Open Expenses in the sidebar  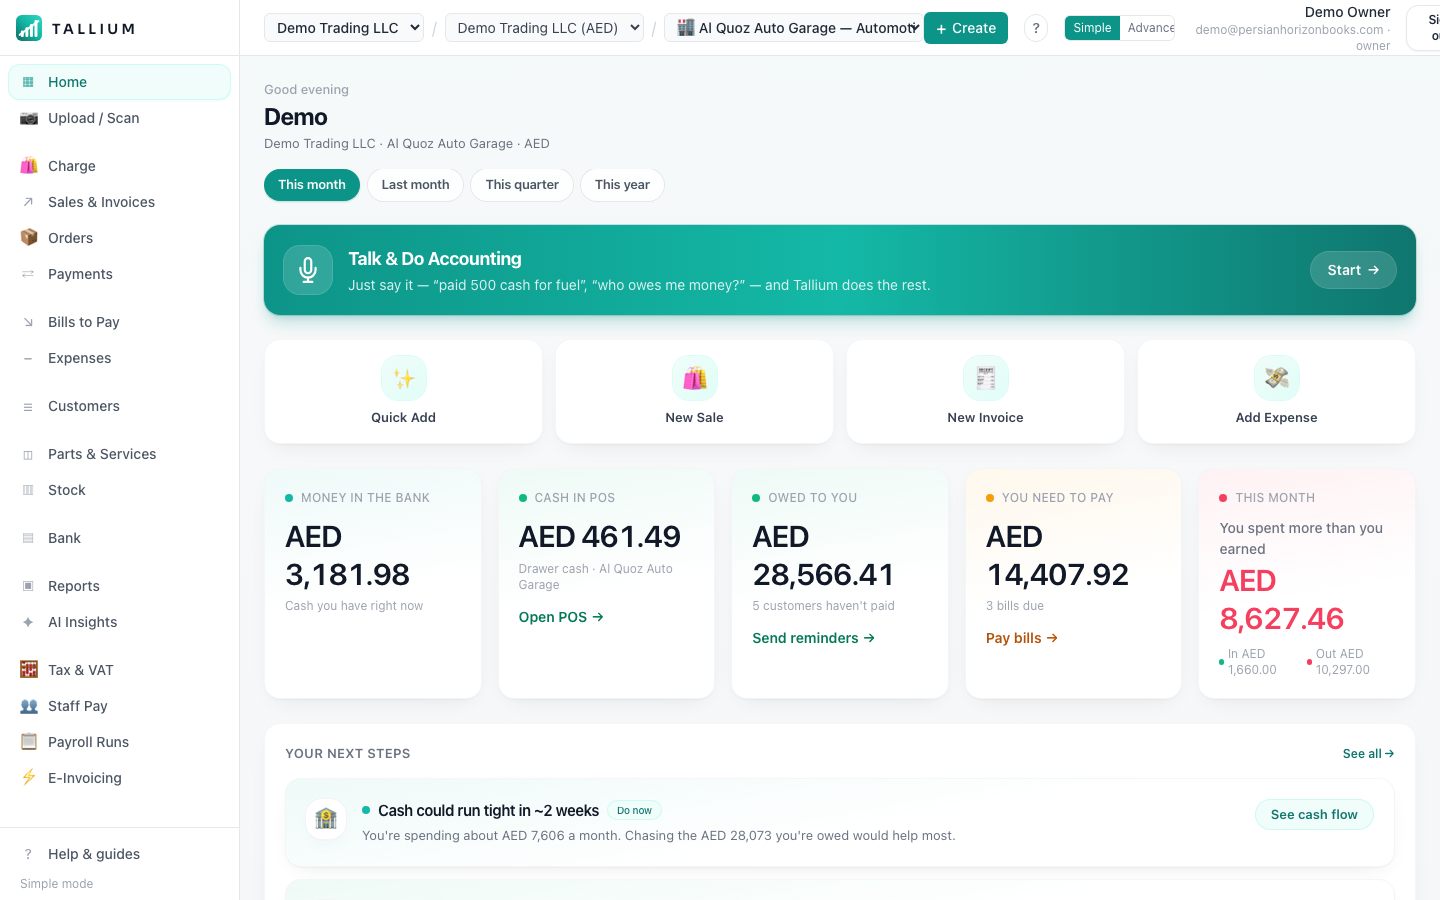(119, 358)
